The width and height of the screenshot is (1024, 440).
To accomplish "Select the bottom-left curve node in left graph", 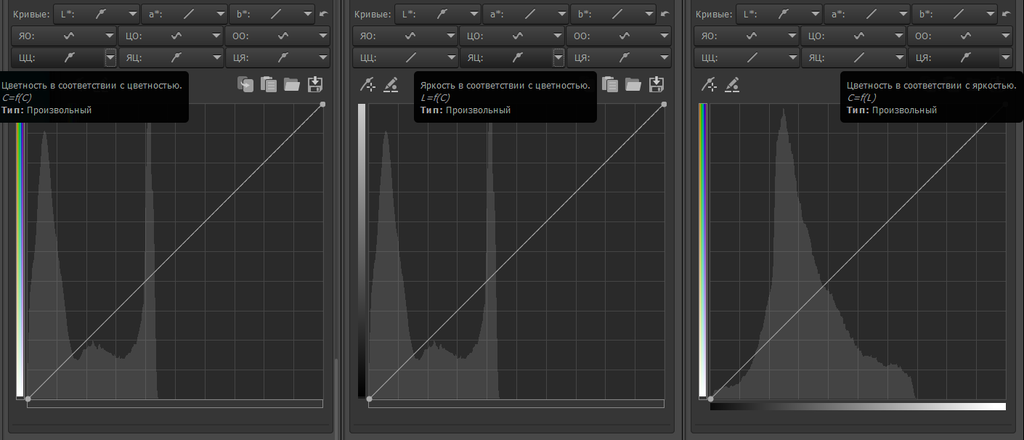I will pos(27,399).
